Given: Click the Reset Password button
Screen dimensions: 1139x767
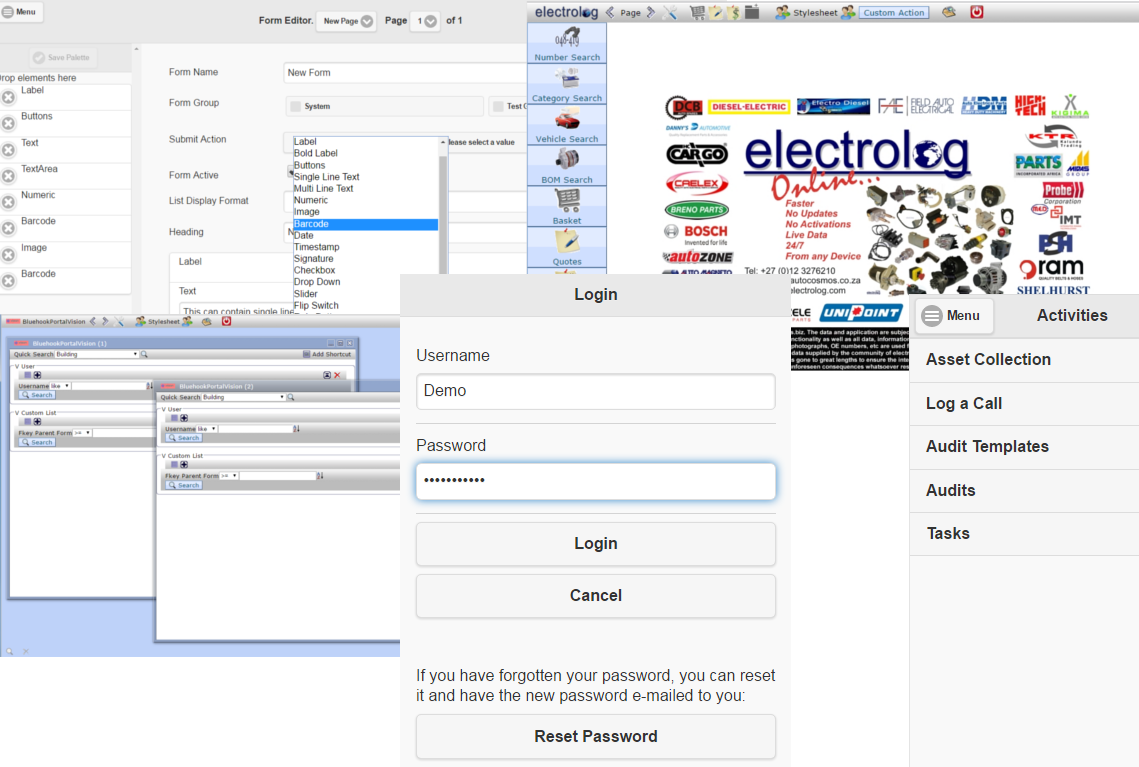Looking at the screenshot, I should [596, 736].
